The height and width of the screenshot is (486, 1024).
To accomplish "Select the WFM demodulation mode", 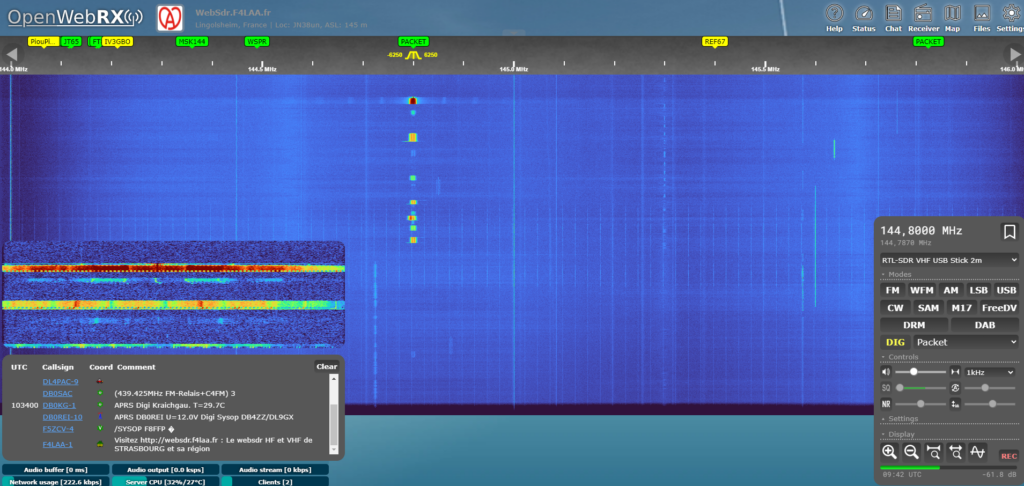I will (x=921, y=290).
